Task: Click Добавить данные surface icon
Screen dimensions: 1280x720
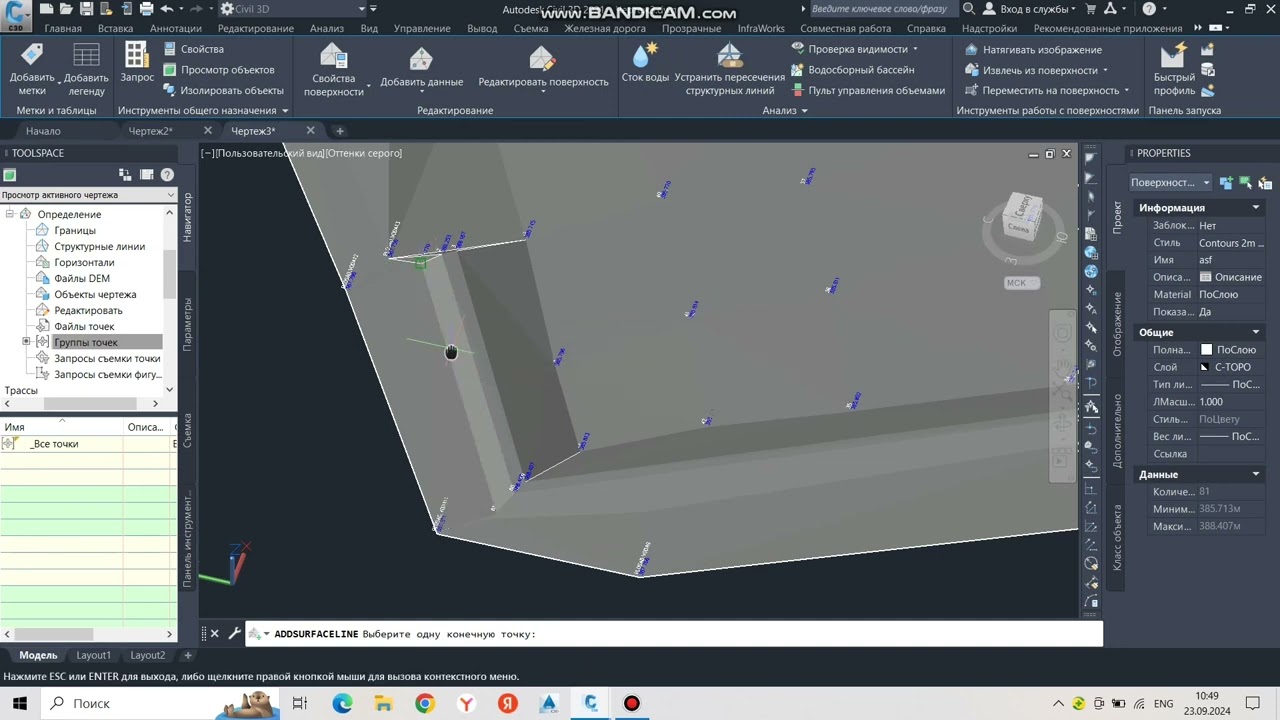Action: (421, 58)
